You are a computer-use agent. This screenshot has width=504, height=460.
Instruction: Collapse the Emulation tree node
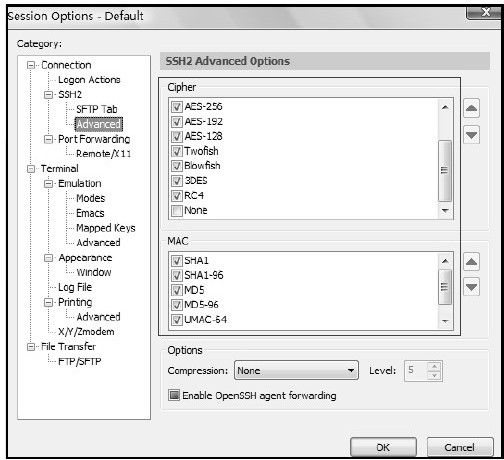point(48,184)
